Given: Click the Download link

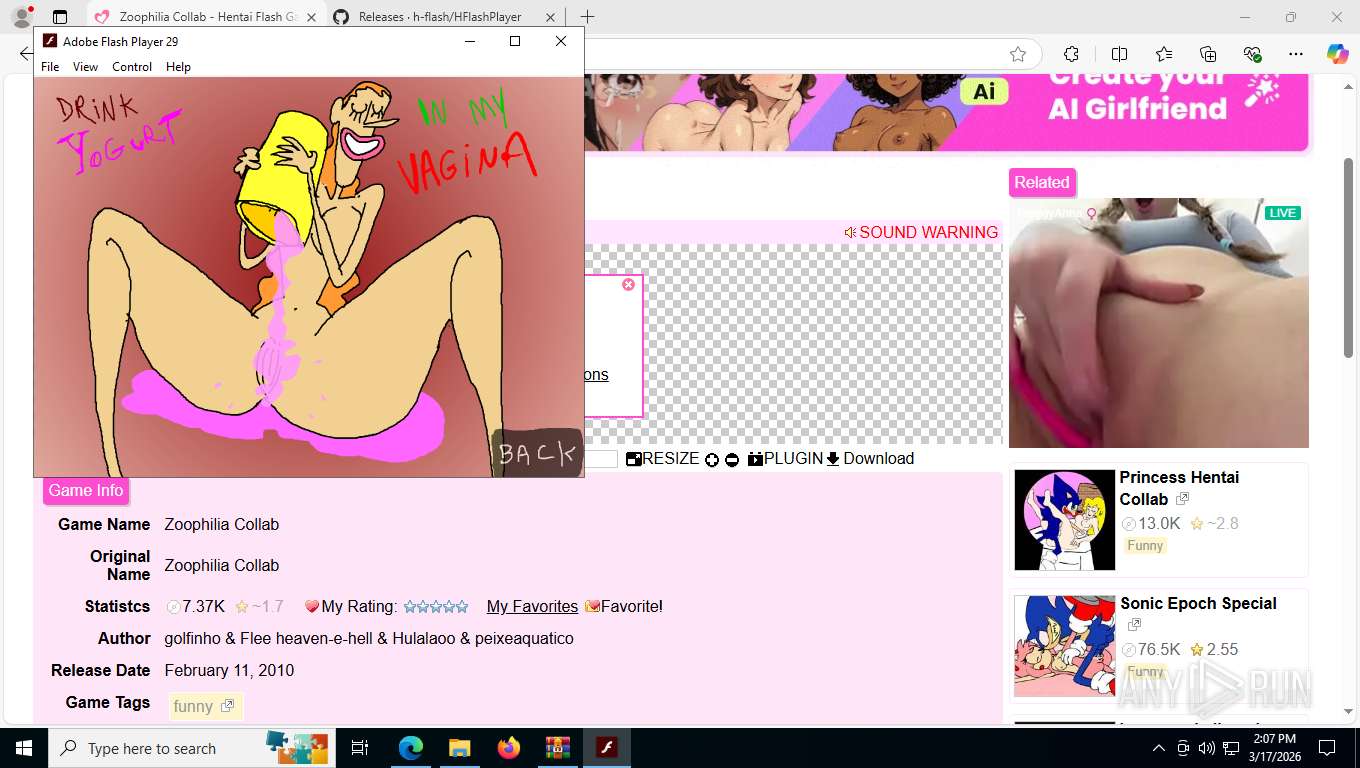Looking at the screenshot, I should point(870,458).
